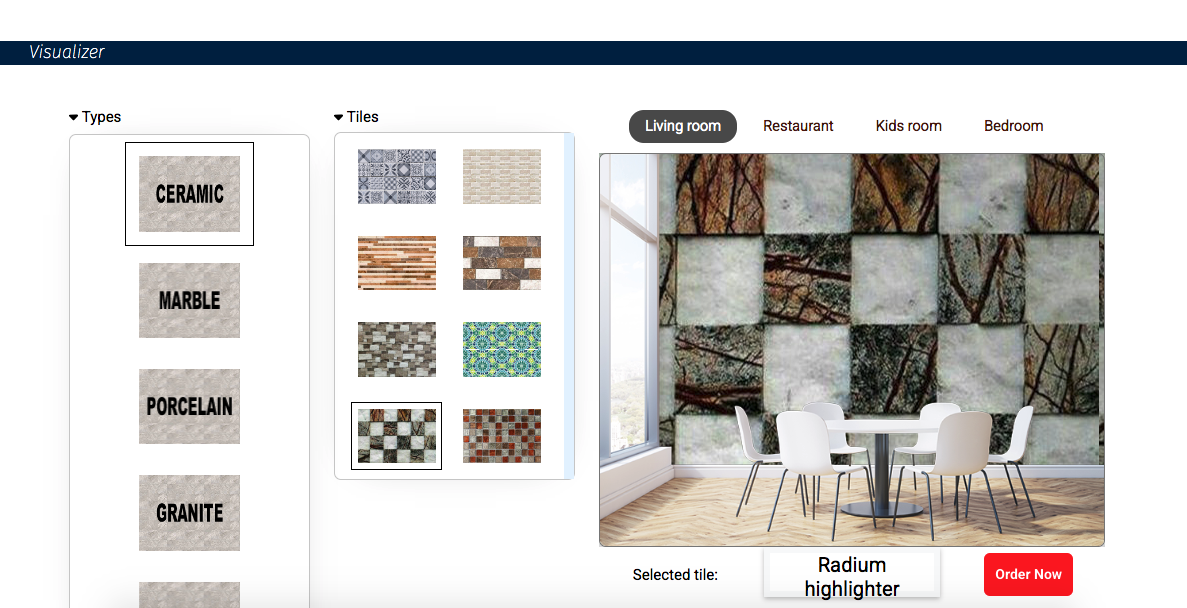The image size is (1187, 608).
Task: Switch to the Kids room tab
Action: [908, 126]
